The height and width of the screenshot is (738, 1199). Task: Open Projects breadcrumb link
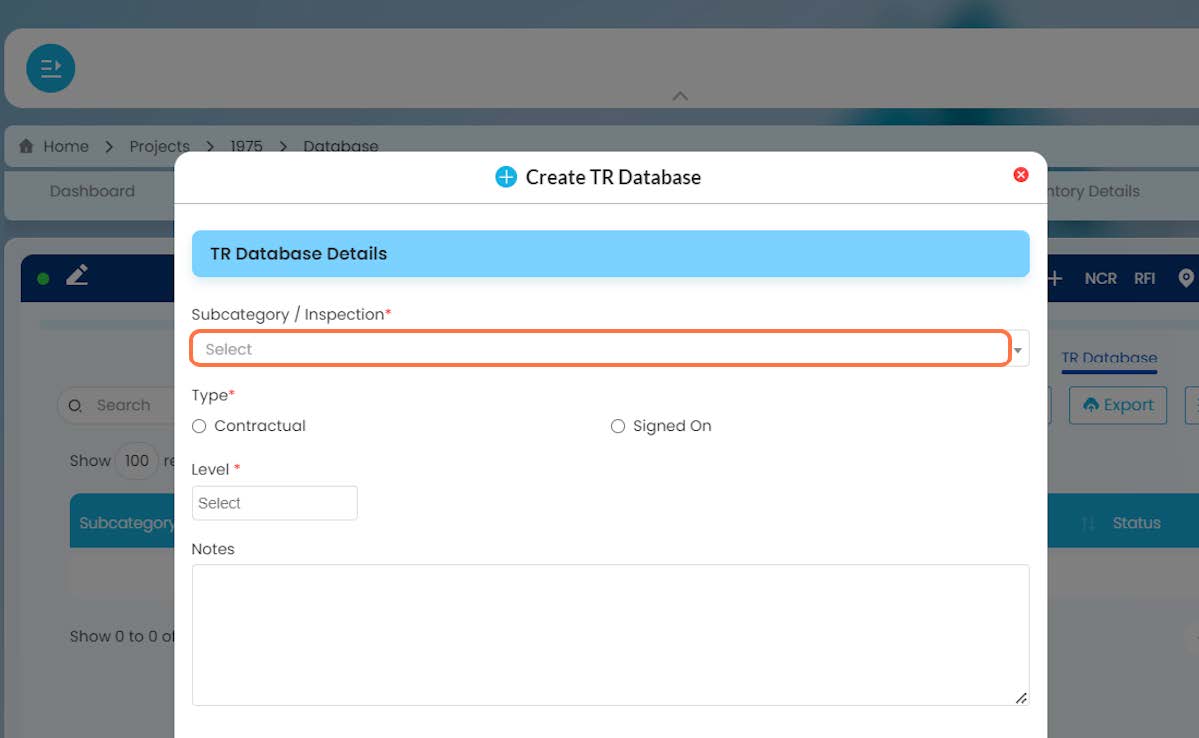click(159, 146)
